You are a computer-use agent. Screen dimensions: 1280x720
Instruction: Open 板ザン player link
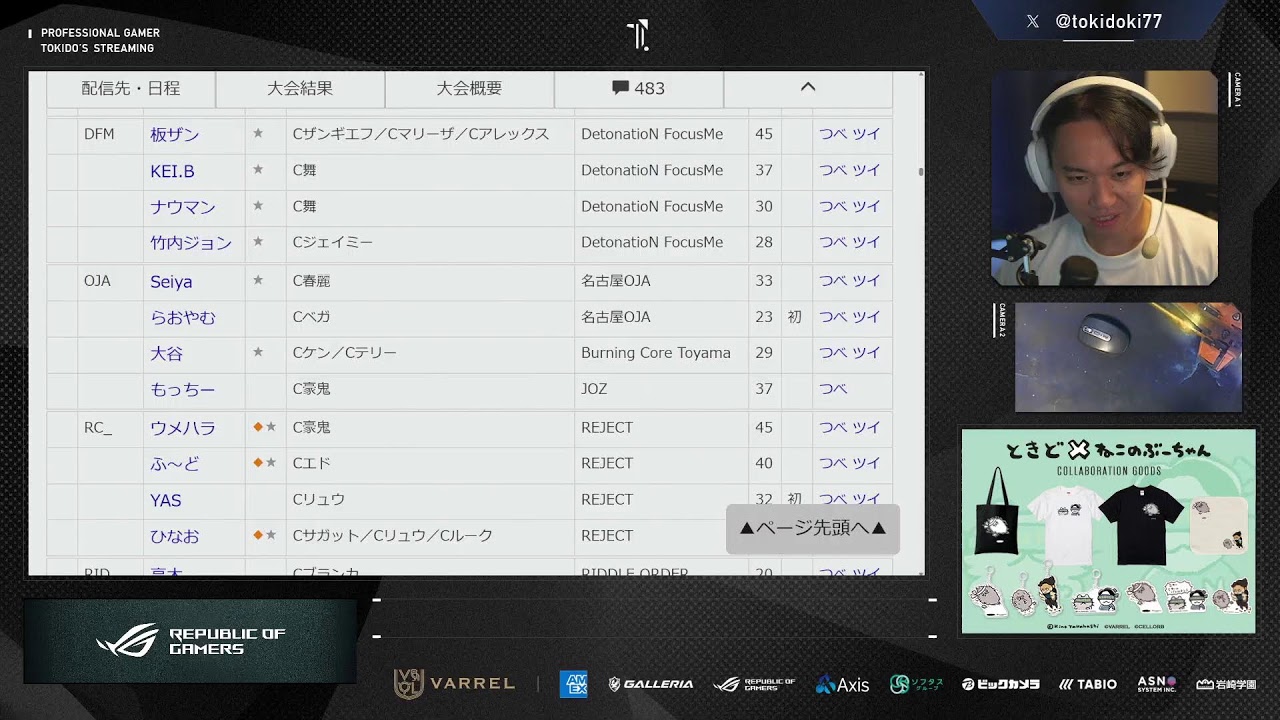click(x=175, y=134)
